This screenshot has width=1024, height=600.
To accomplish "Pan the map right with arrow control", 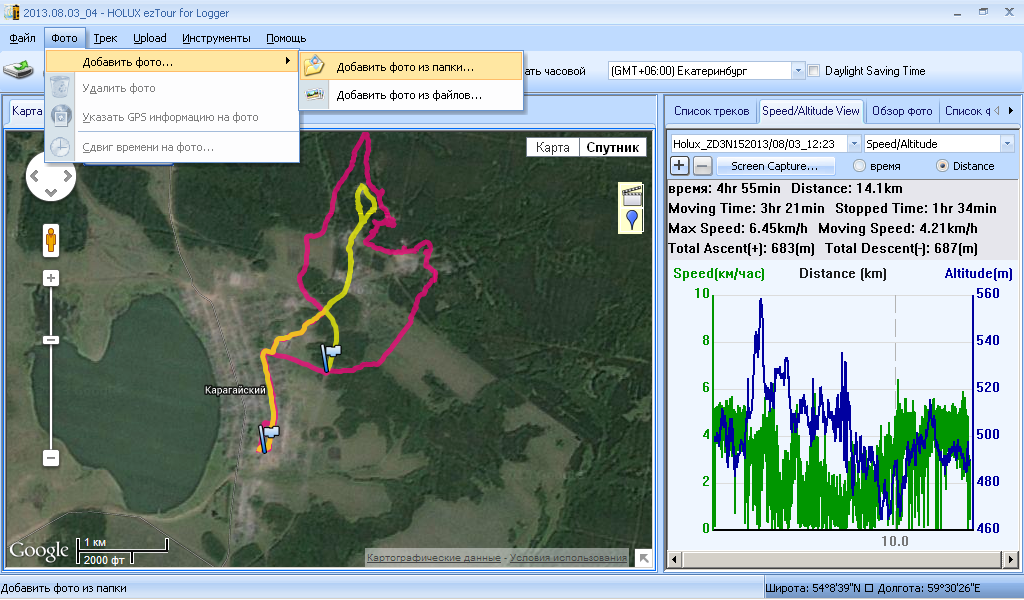I will [x=67, y=176].
